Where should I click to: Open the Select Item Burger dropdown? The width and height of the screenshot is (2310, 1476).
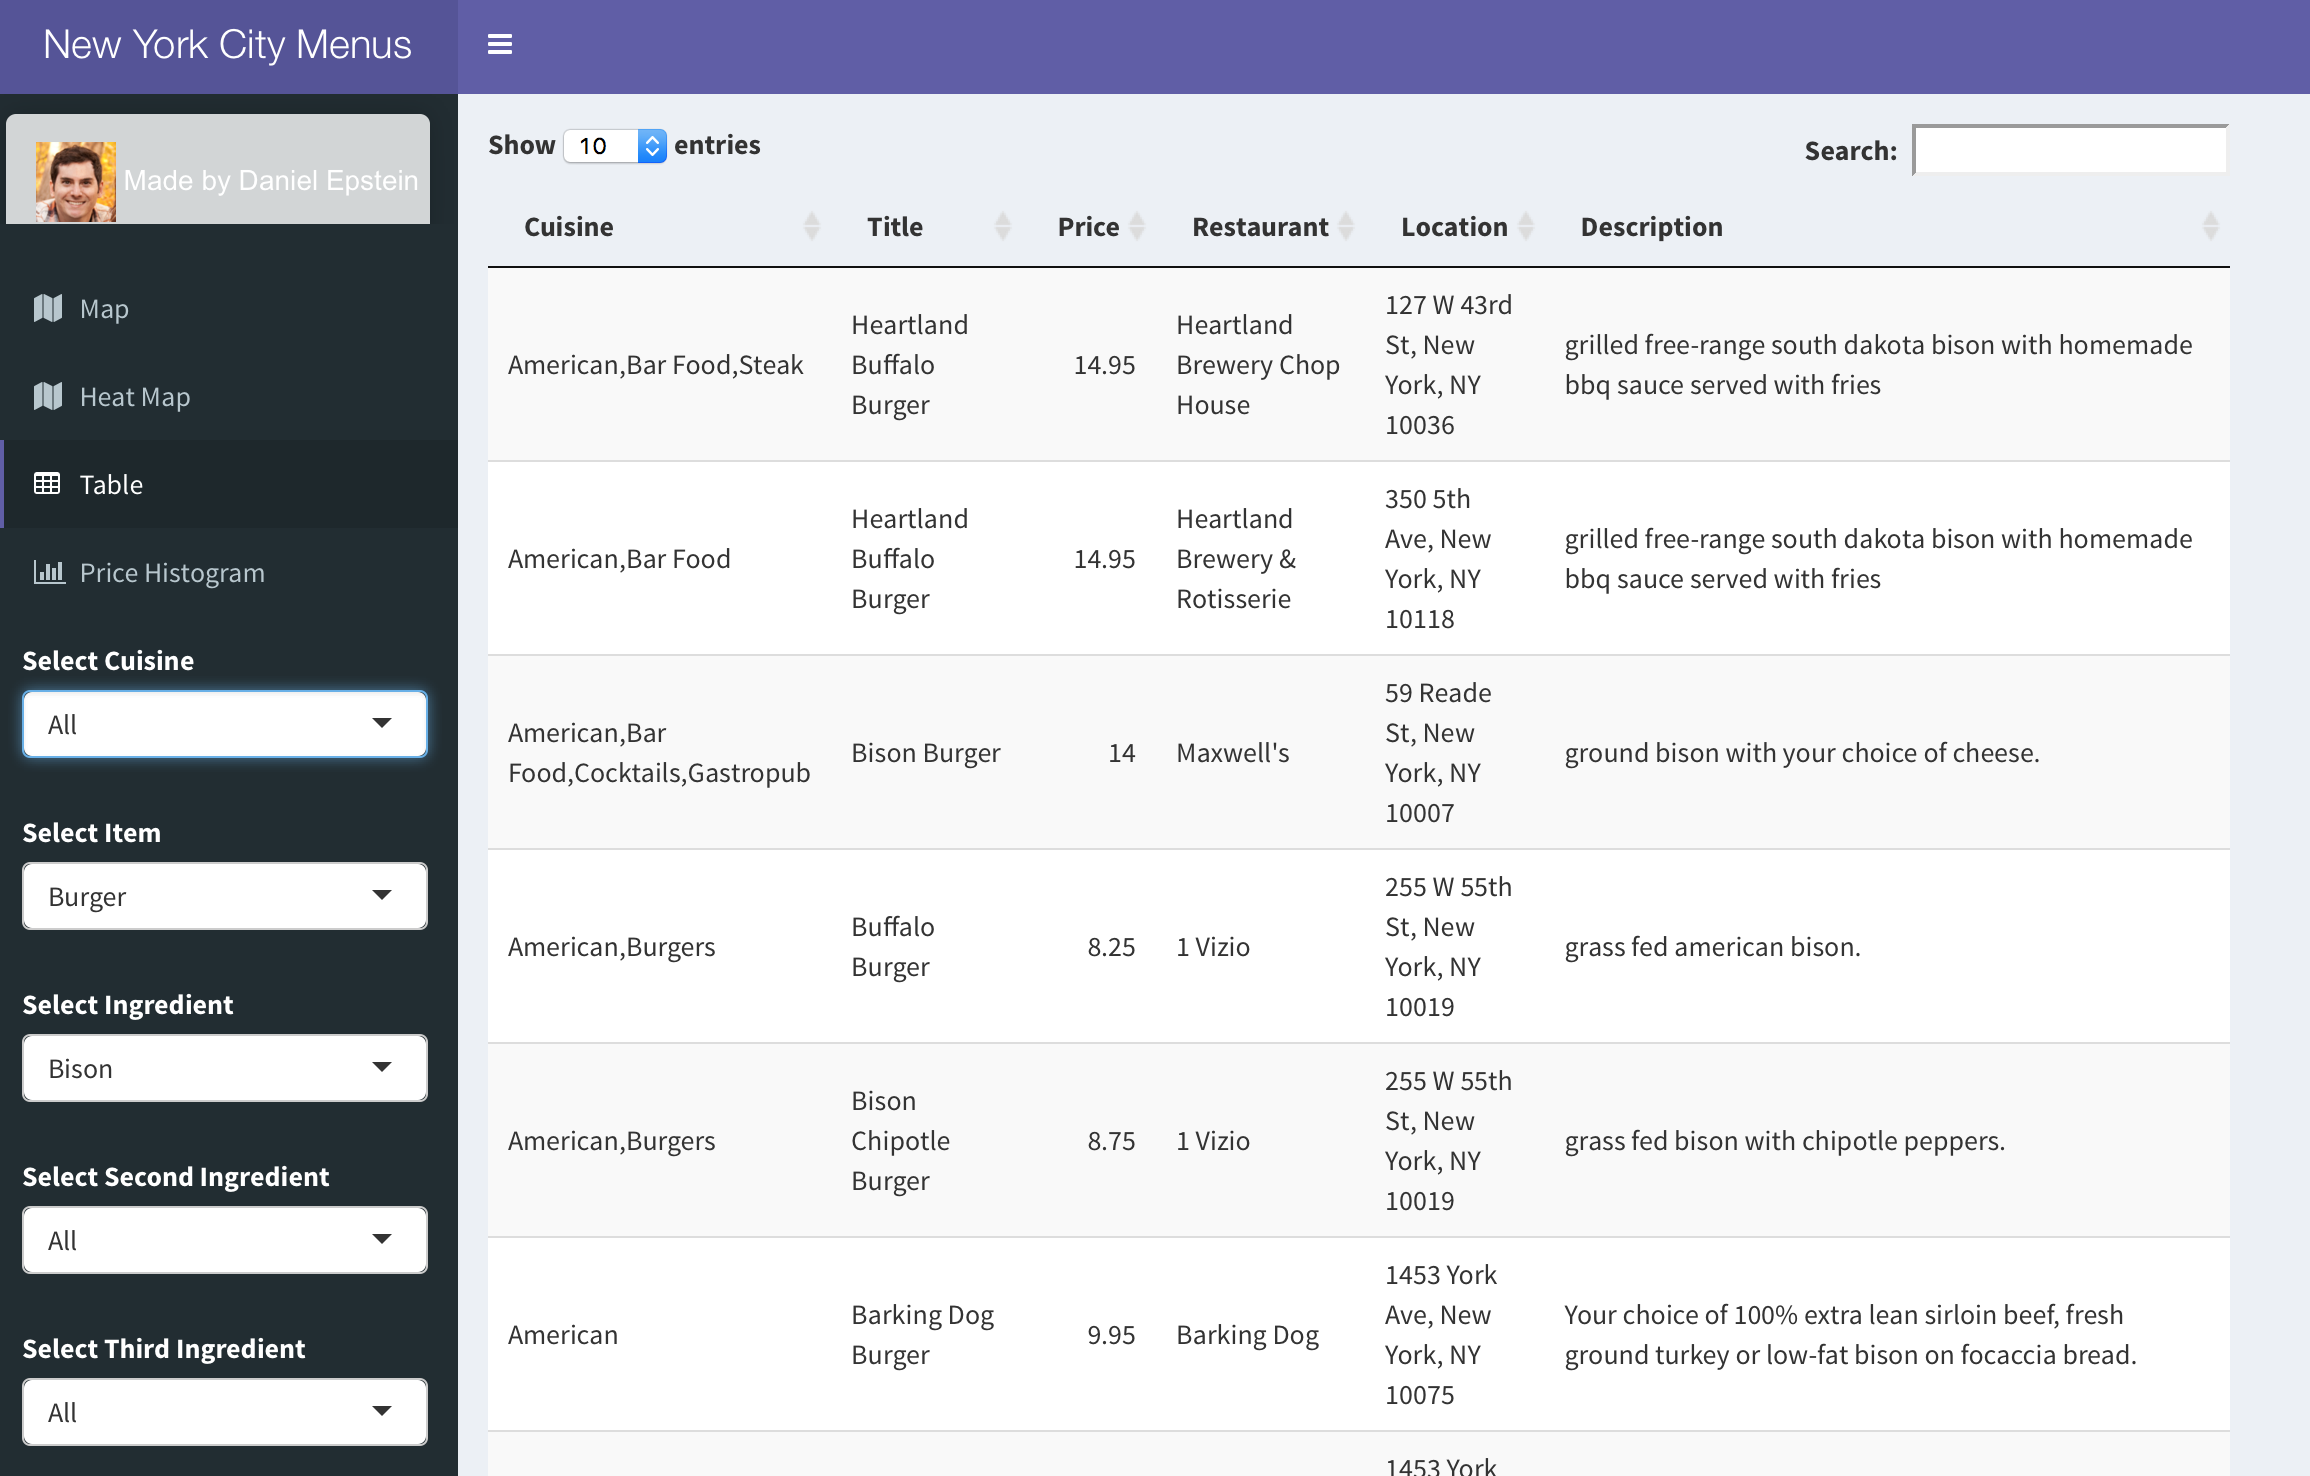pos(225,896)
